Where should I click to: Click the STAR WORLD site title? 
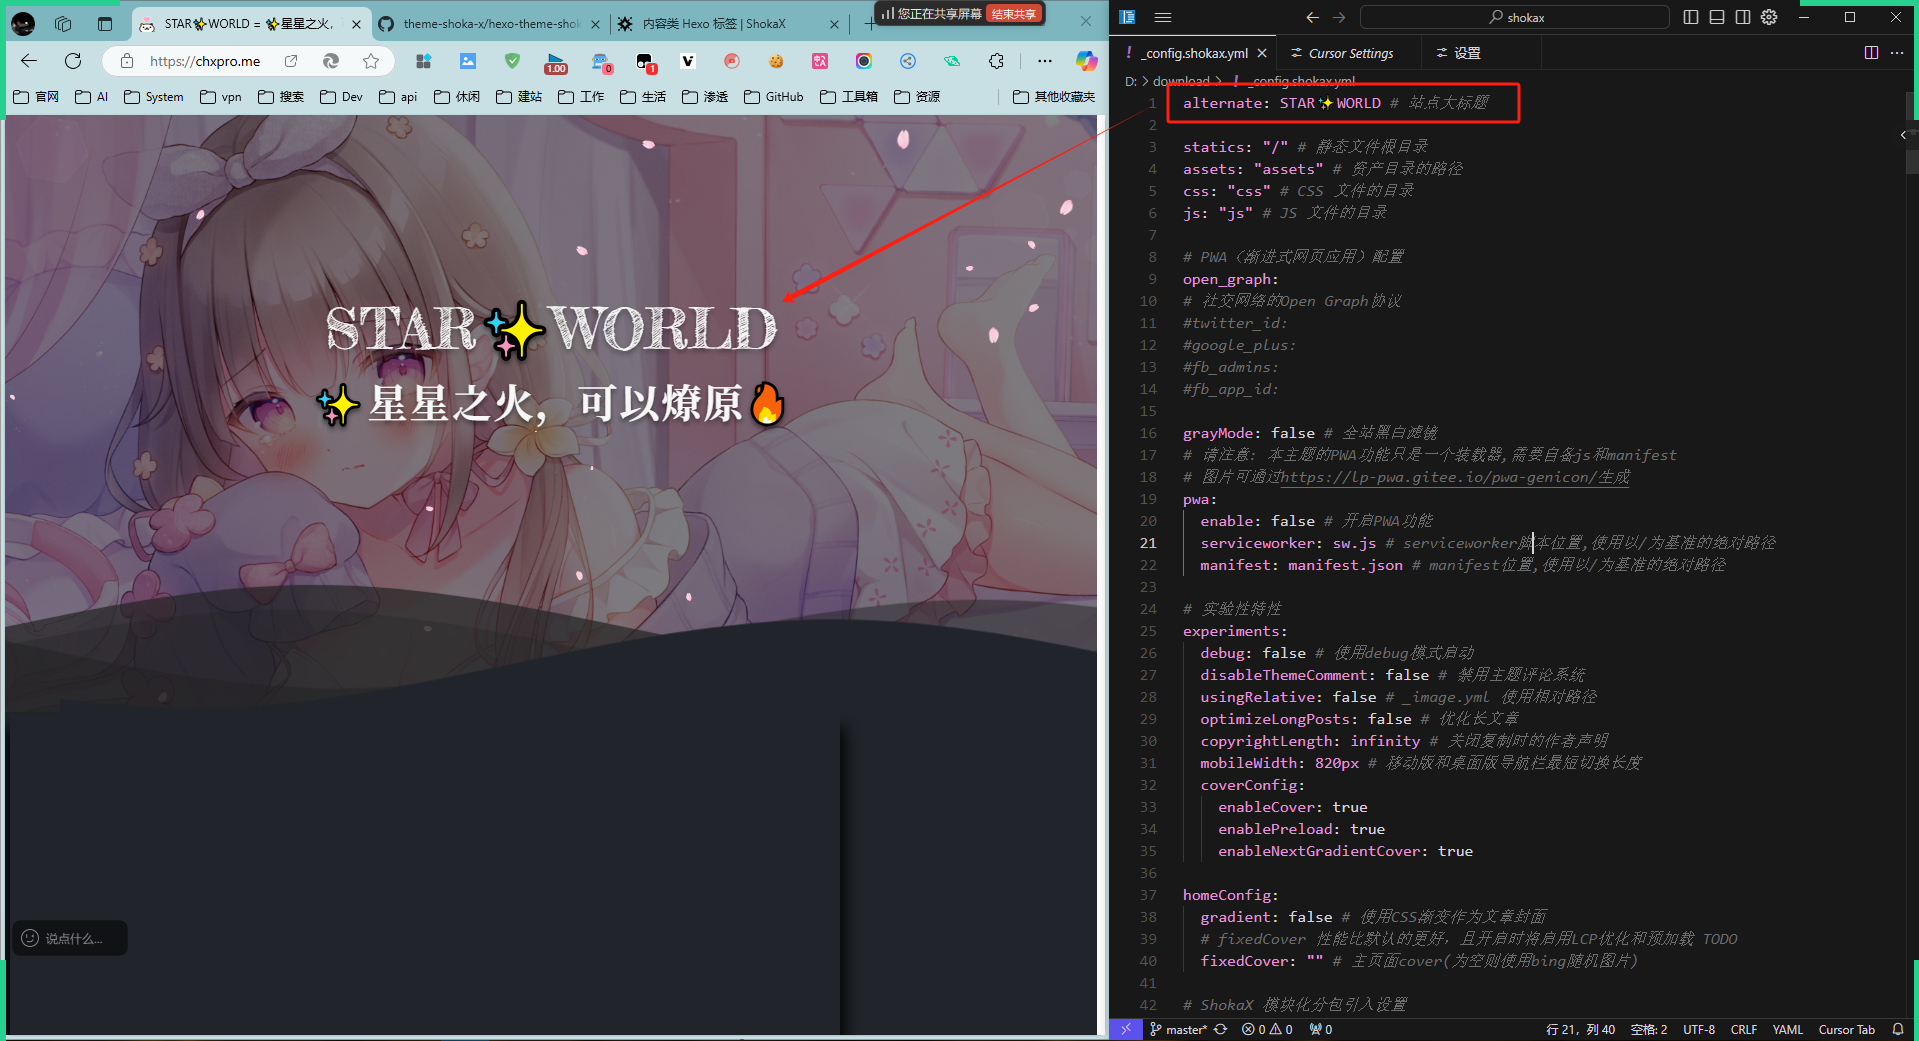pos(551,328)
